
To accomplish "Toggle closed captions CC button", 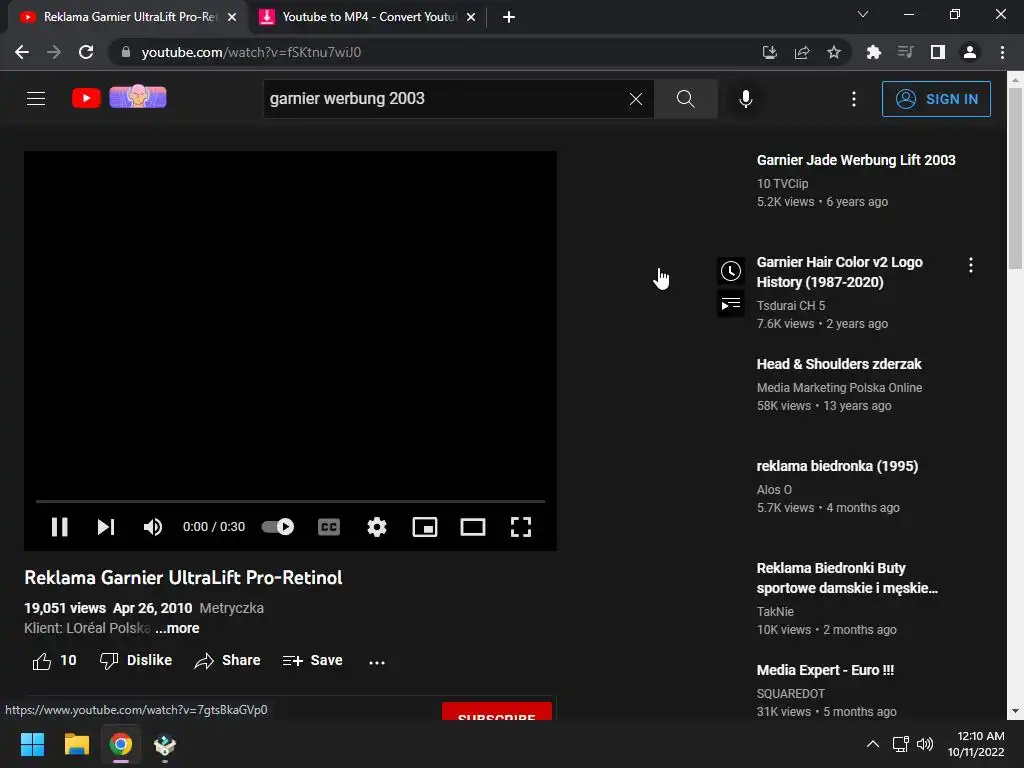I will point(328,527).
